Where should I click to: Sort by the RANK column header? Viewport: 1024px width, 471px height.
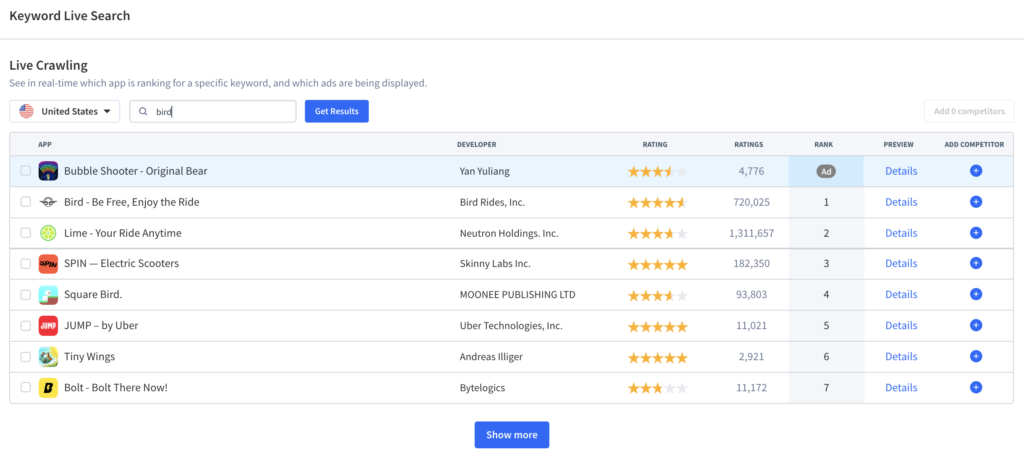(824, 144)
